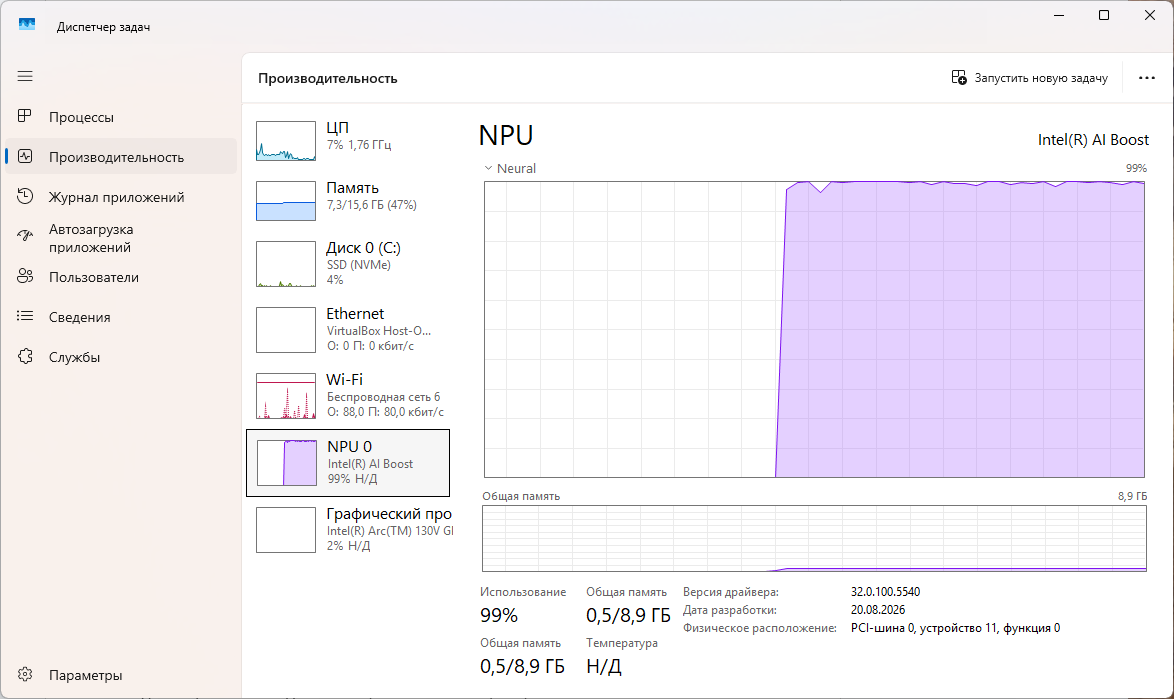Select the Производительность sidebar tab
Viewport: 1174px width, 699px height.
tap(121, 156)
